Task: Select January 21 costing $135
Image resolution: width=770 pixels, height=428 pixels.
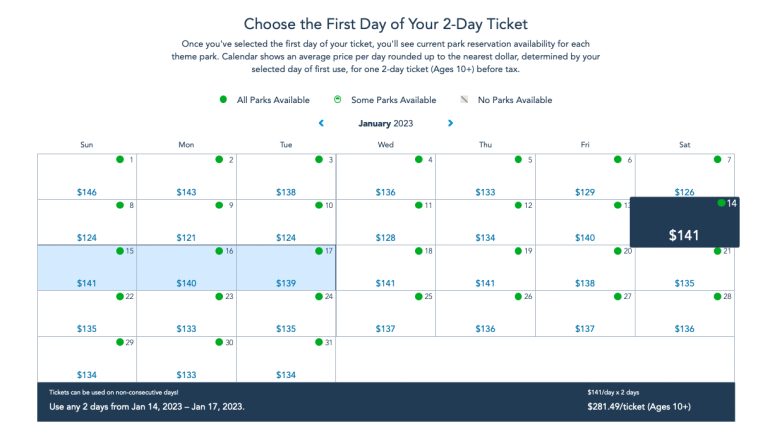Action: (x=684, y=268)
